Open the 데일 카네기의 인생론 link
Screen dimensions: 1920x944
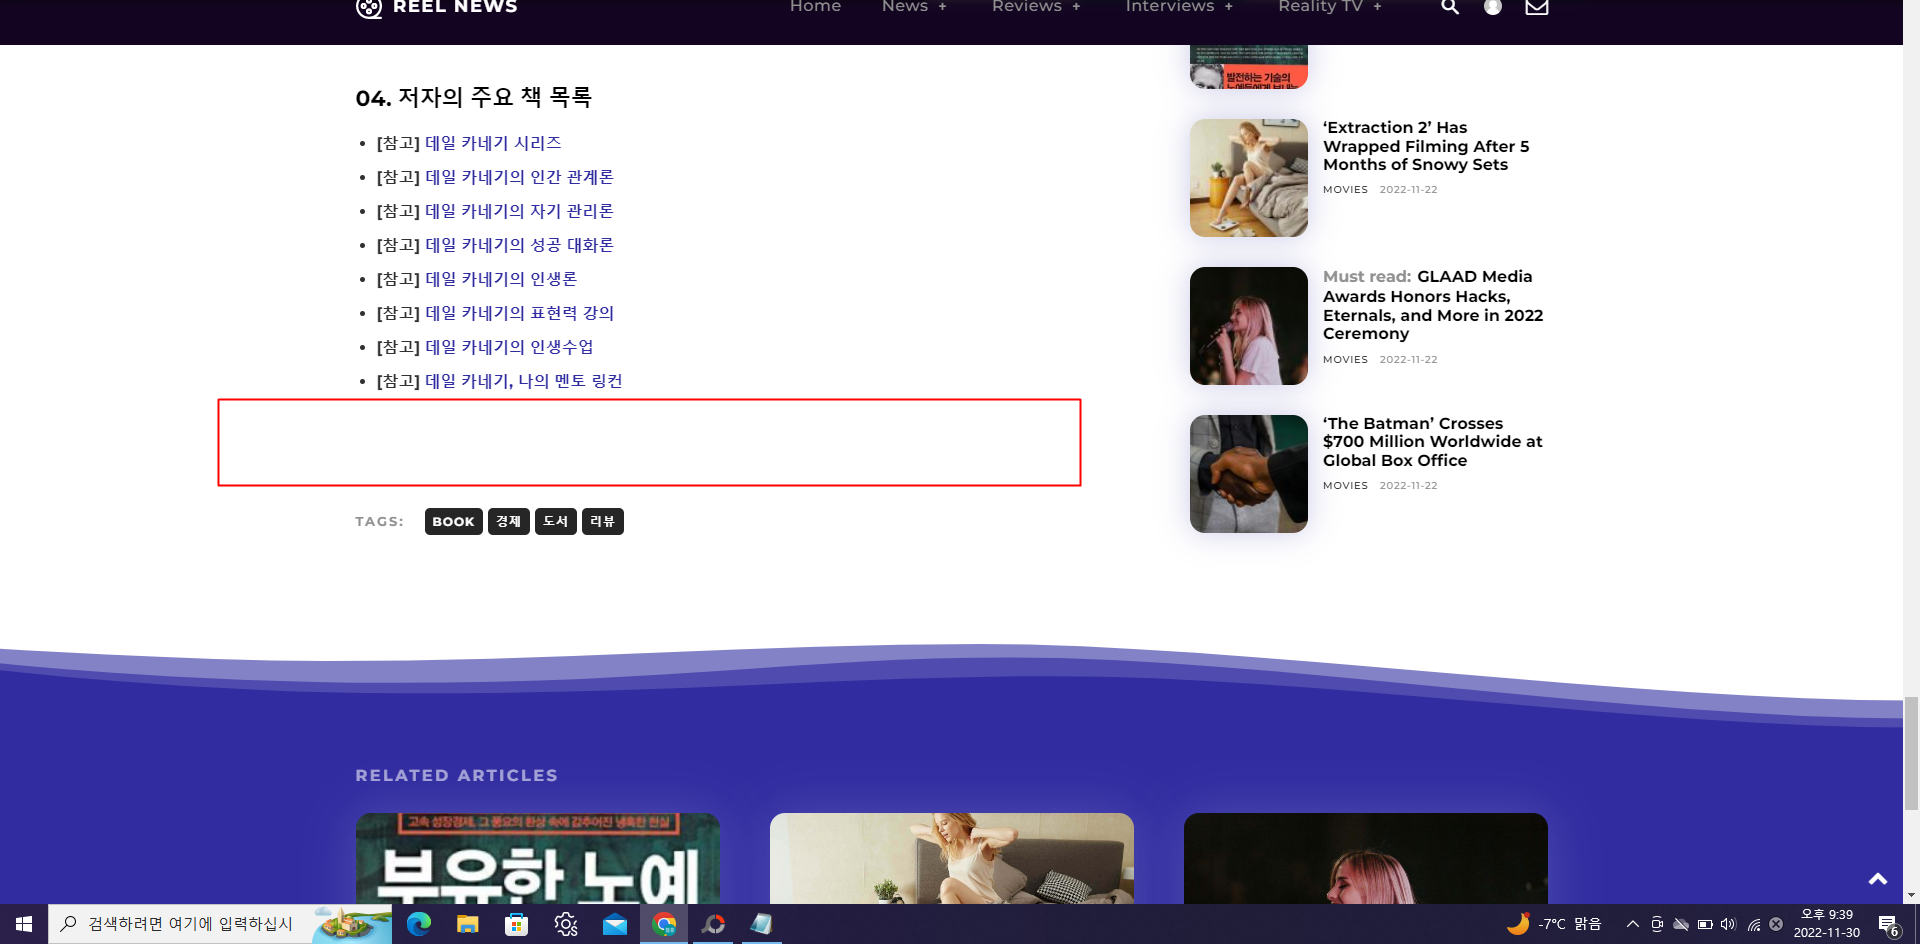501,279
